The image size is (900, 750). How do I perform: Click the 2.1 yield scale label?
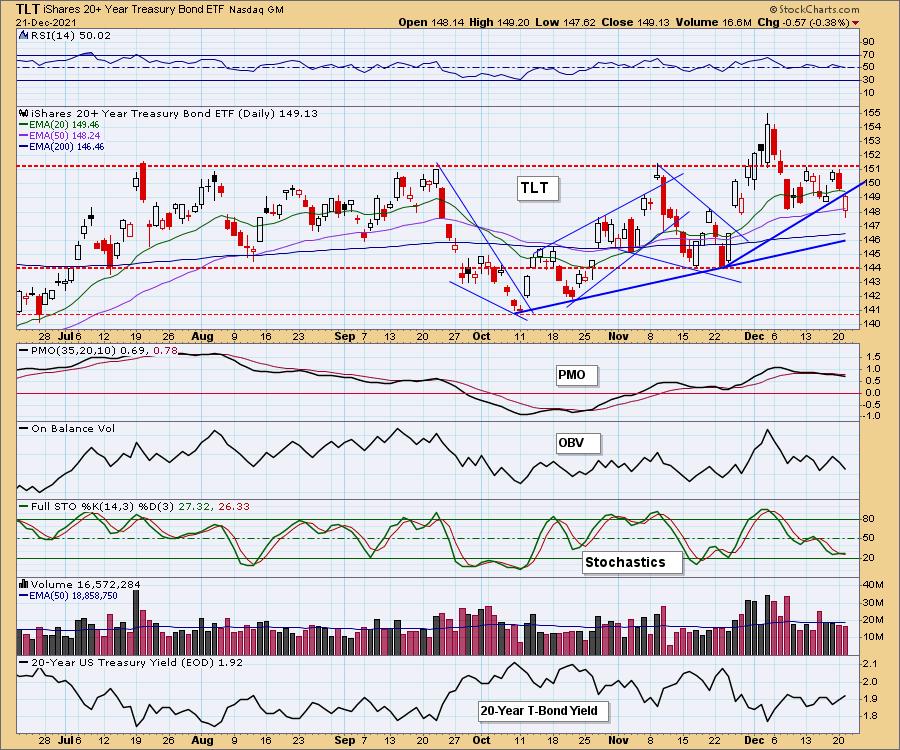click(x=870, y=664)
